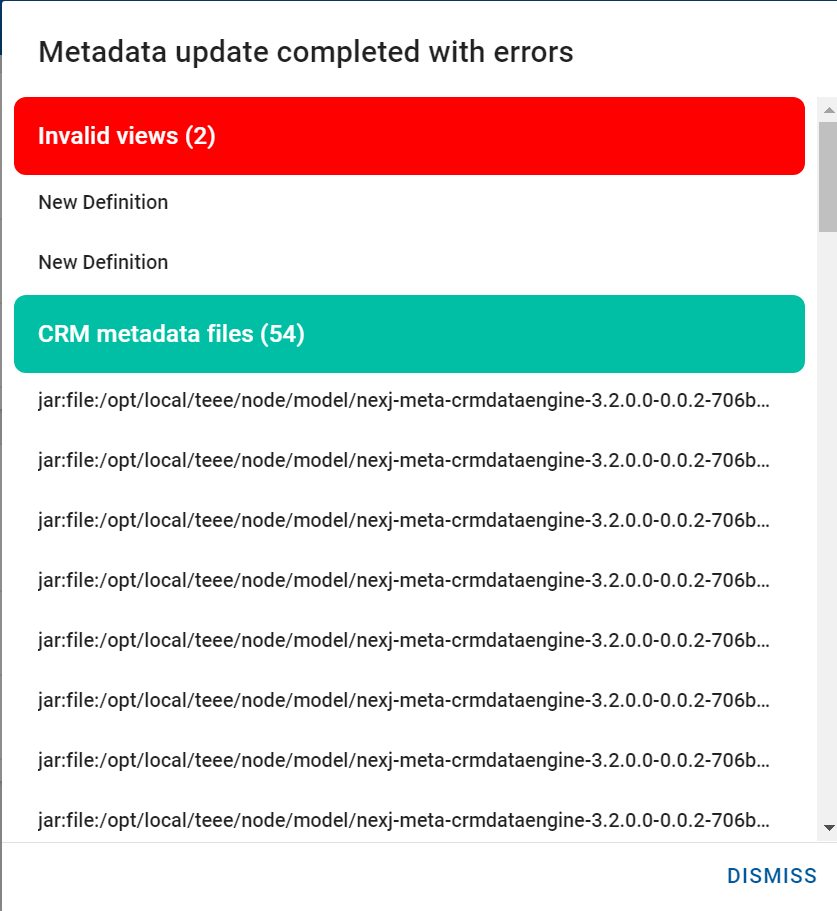This screenshot has width=837, height=911.
Task: Click the scrollbar up arrow
Action: coord(827,109)
